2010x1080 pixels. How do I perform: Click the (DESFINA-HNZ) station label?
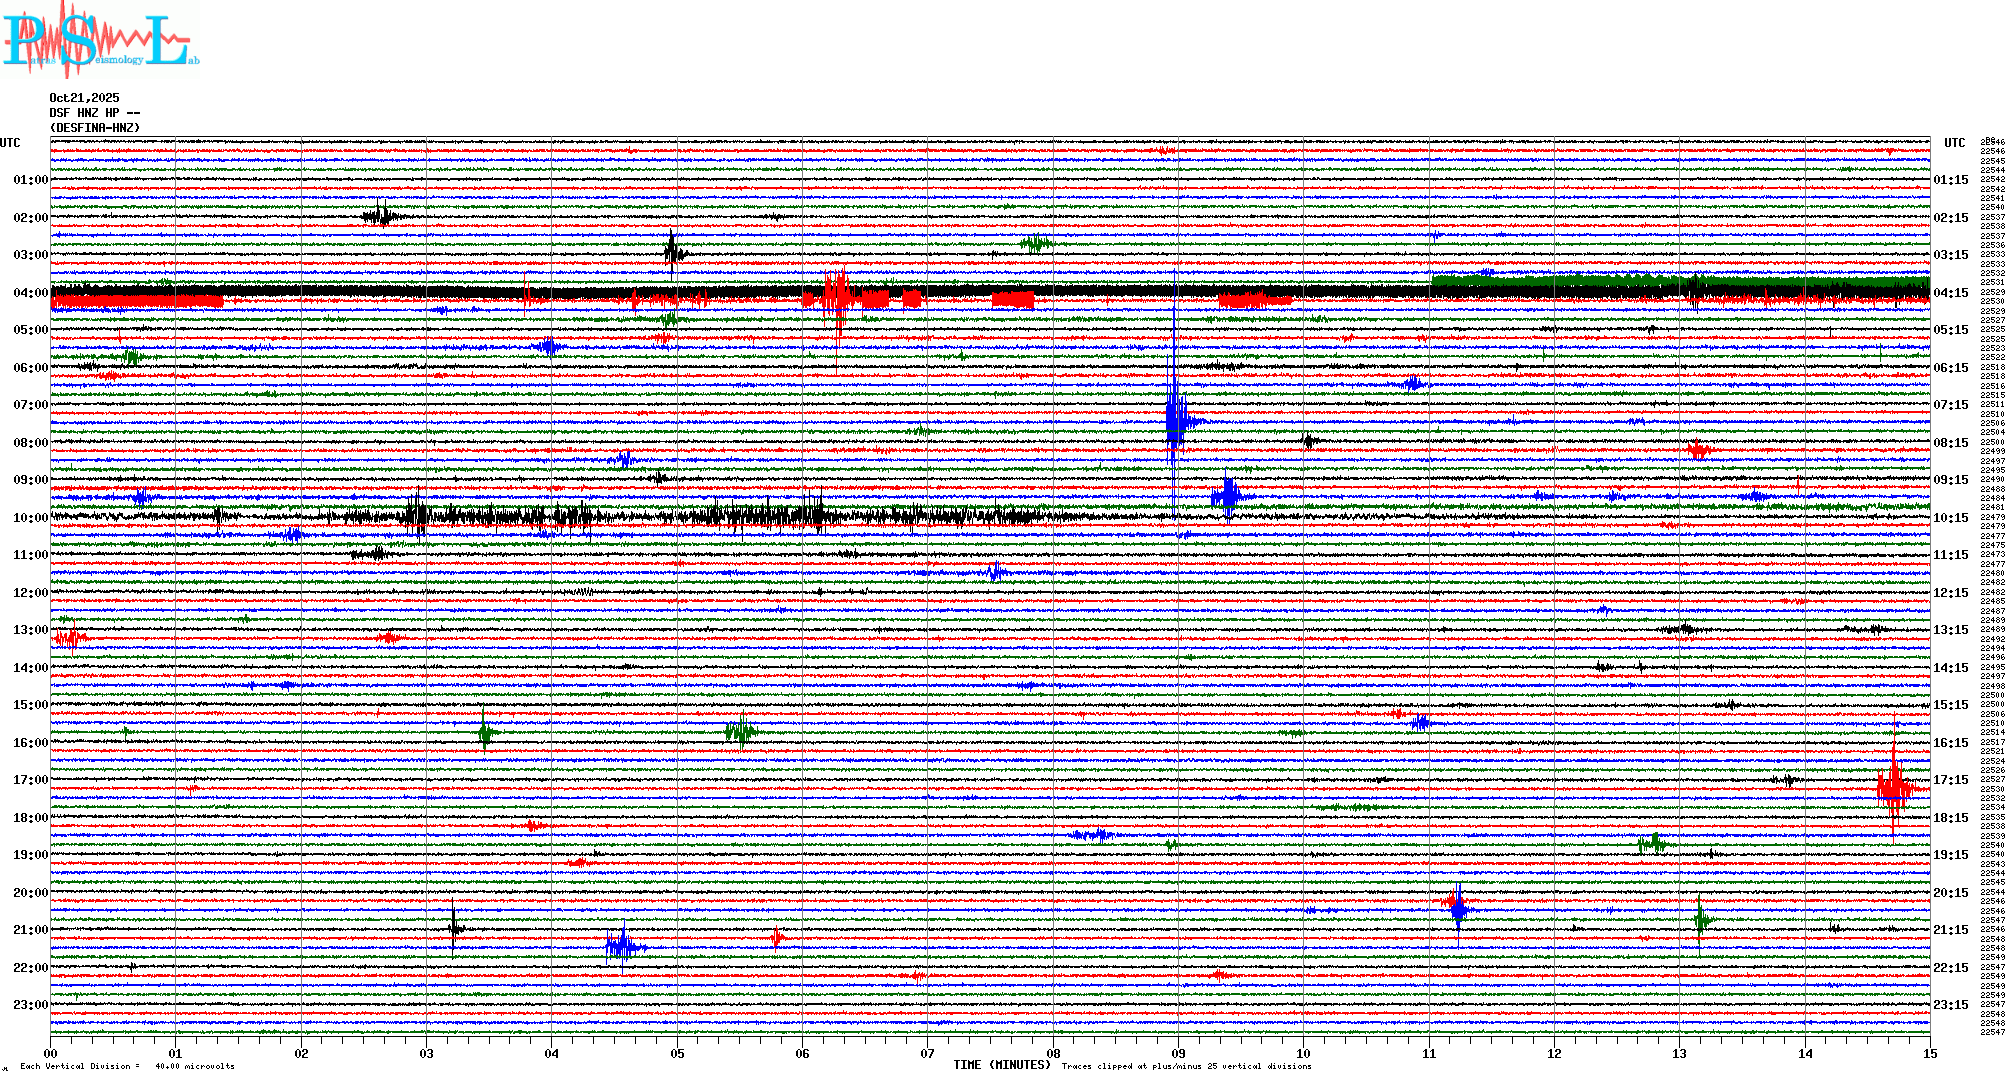(95, 128)
